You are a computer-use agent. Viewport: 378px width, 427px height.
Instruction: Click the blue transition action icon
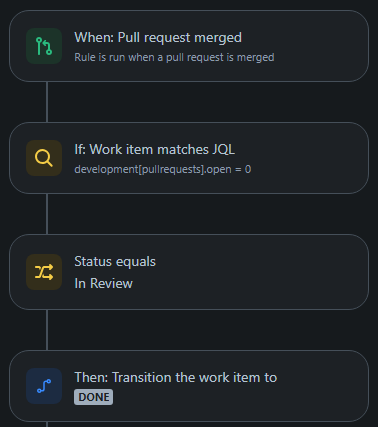click(x=44, y=386)
